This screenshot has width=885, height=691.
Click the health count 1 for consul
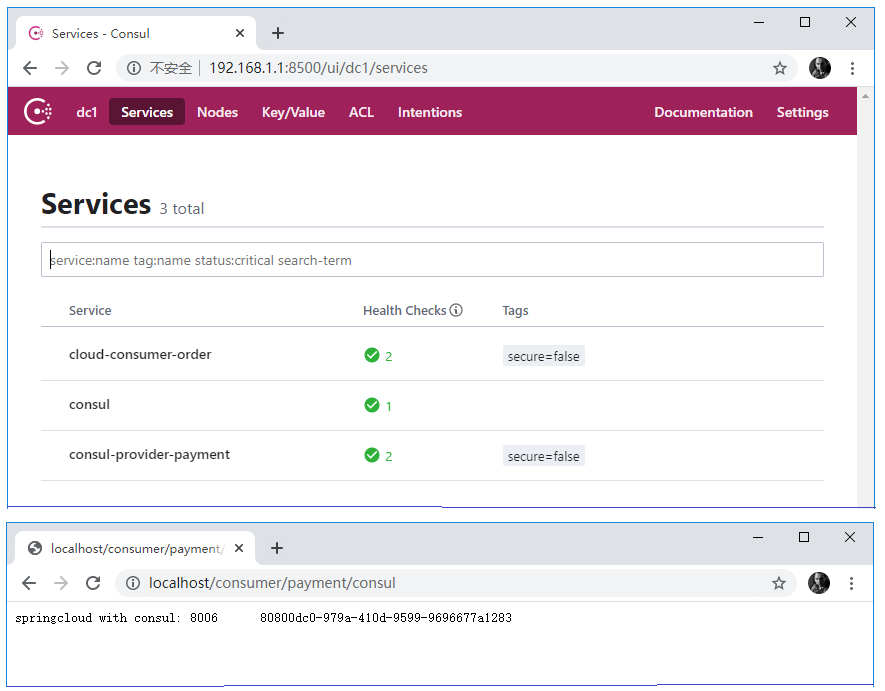click(388, 406)
